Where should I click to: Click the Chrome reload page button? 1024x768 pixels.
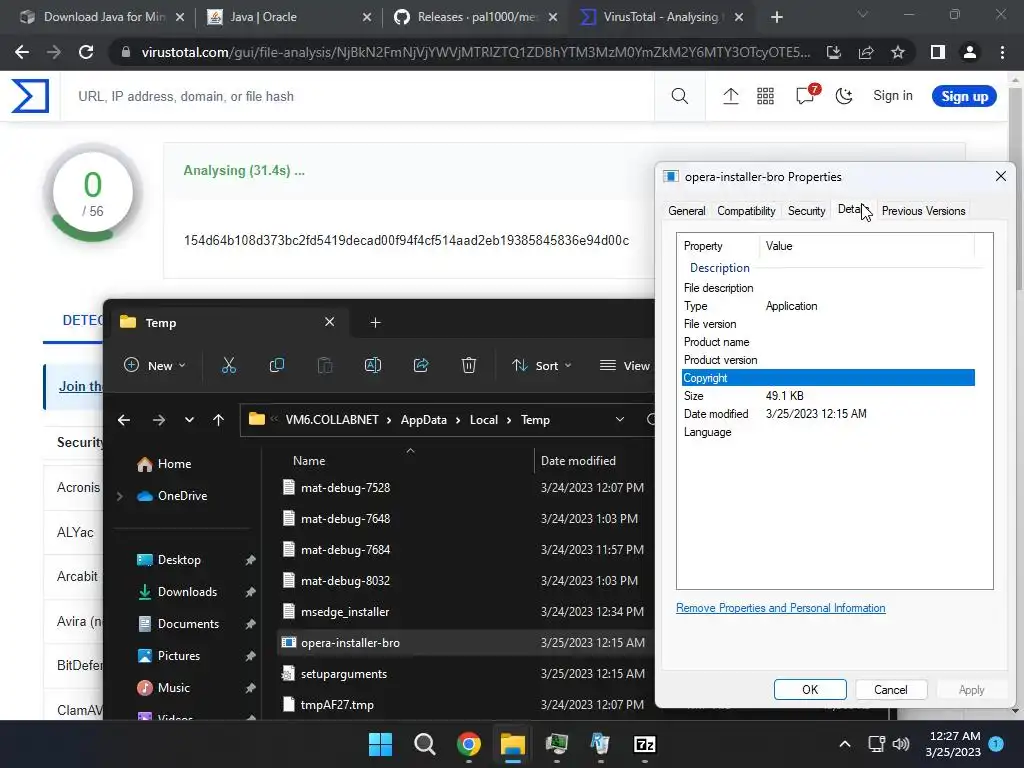86,52
